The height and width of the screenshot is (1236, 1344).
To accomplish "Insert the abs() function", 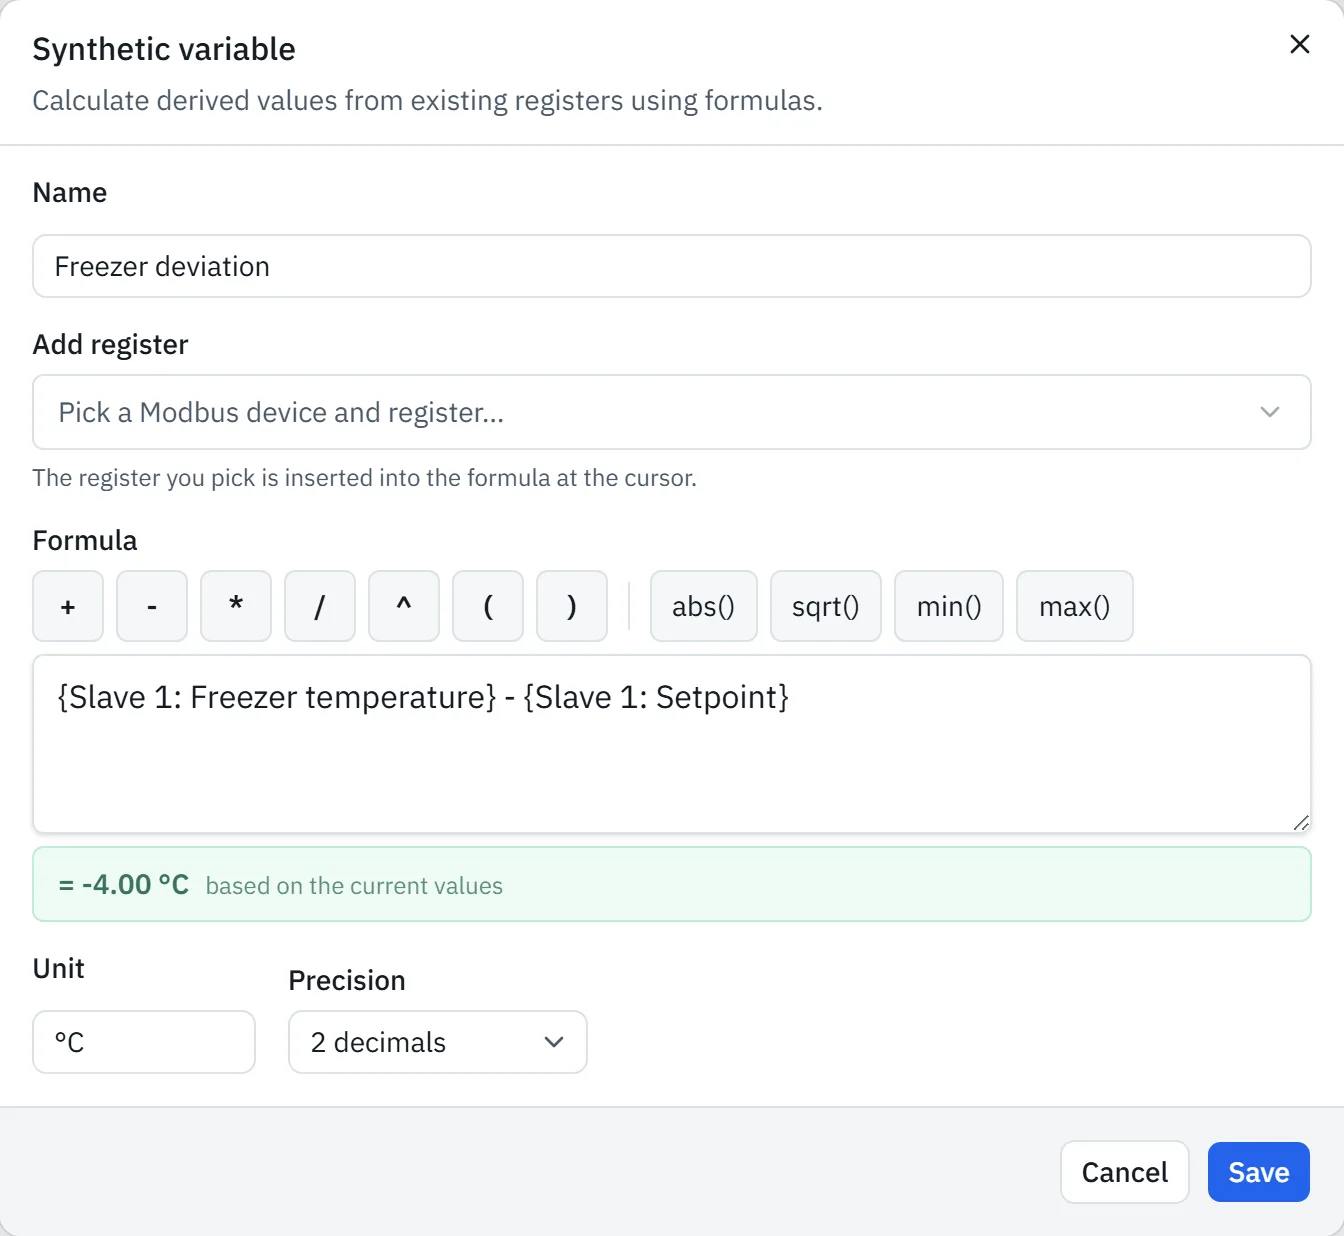I will pos(704,606).
